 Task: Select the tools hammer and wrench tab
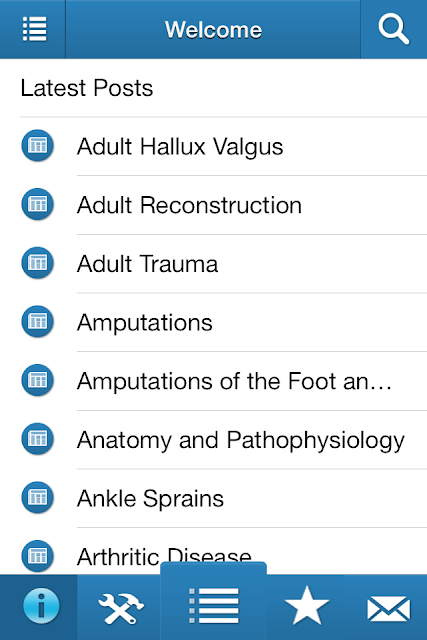(x=121, y=608)
